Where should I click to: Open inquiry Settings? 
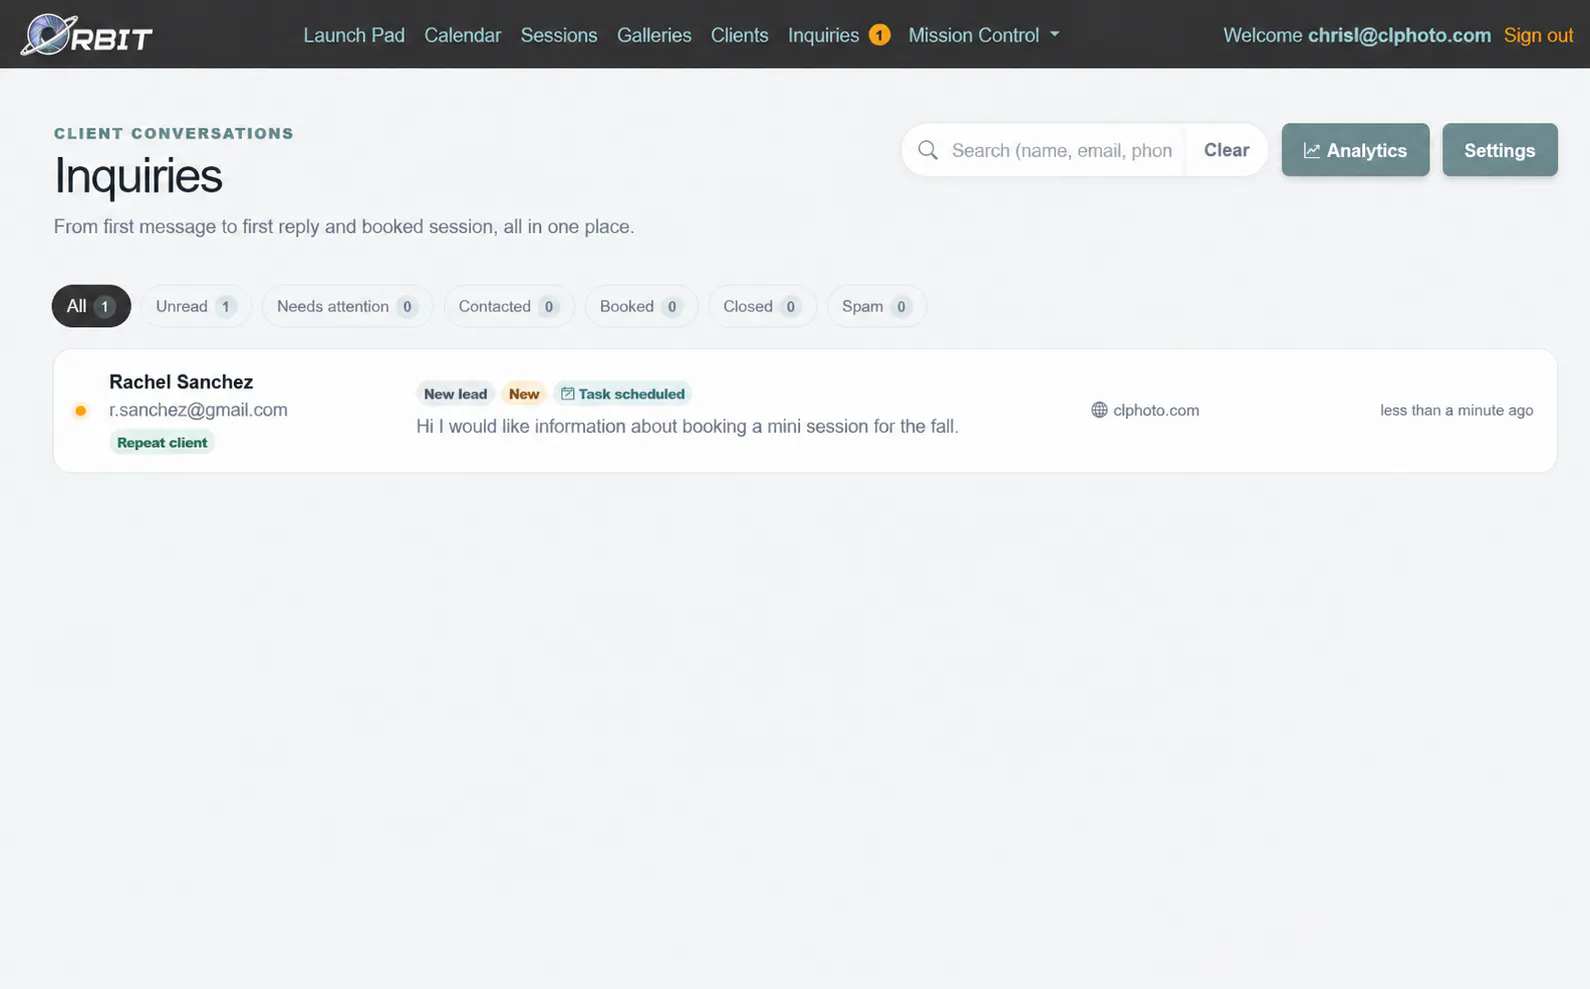point(1499,150)
